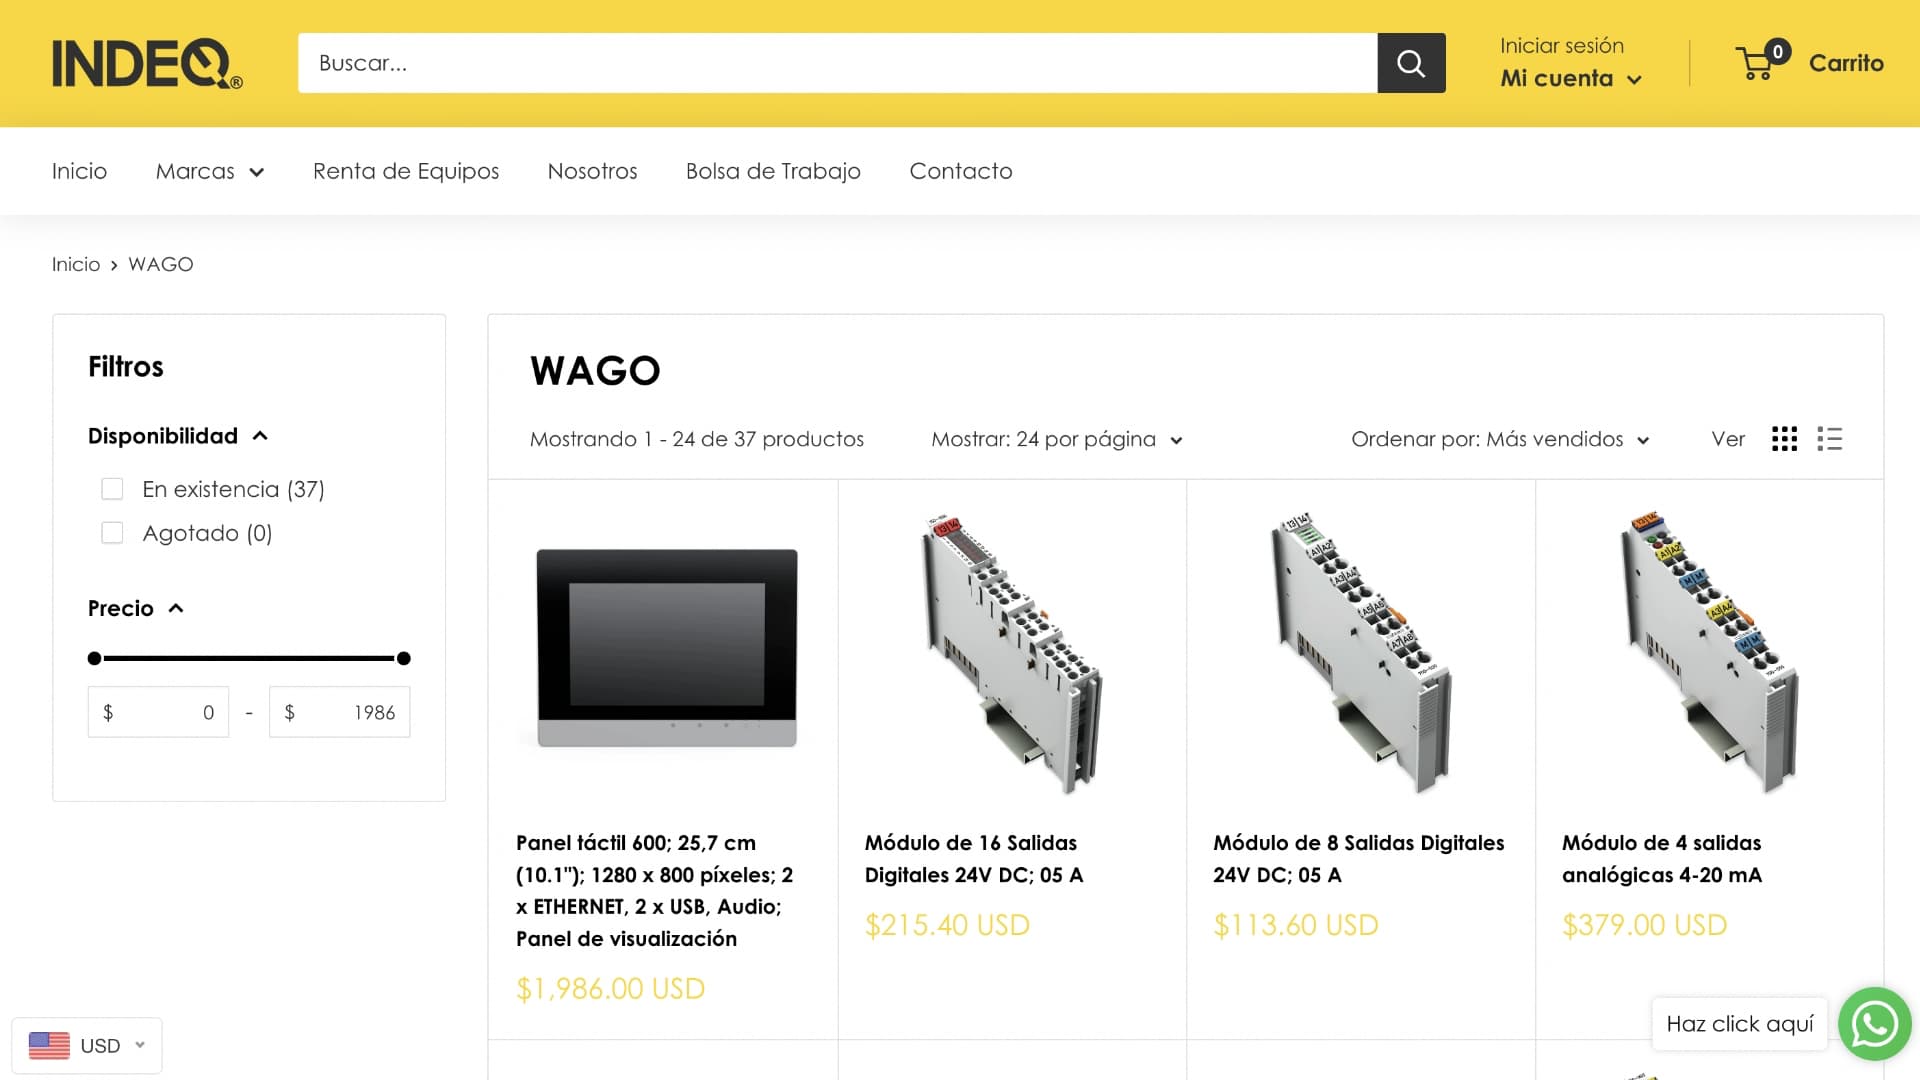1920x1080 pixels.
Task: Open Ordenar por Más vendidos dropdown
Action: [1500, 439]
